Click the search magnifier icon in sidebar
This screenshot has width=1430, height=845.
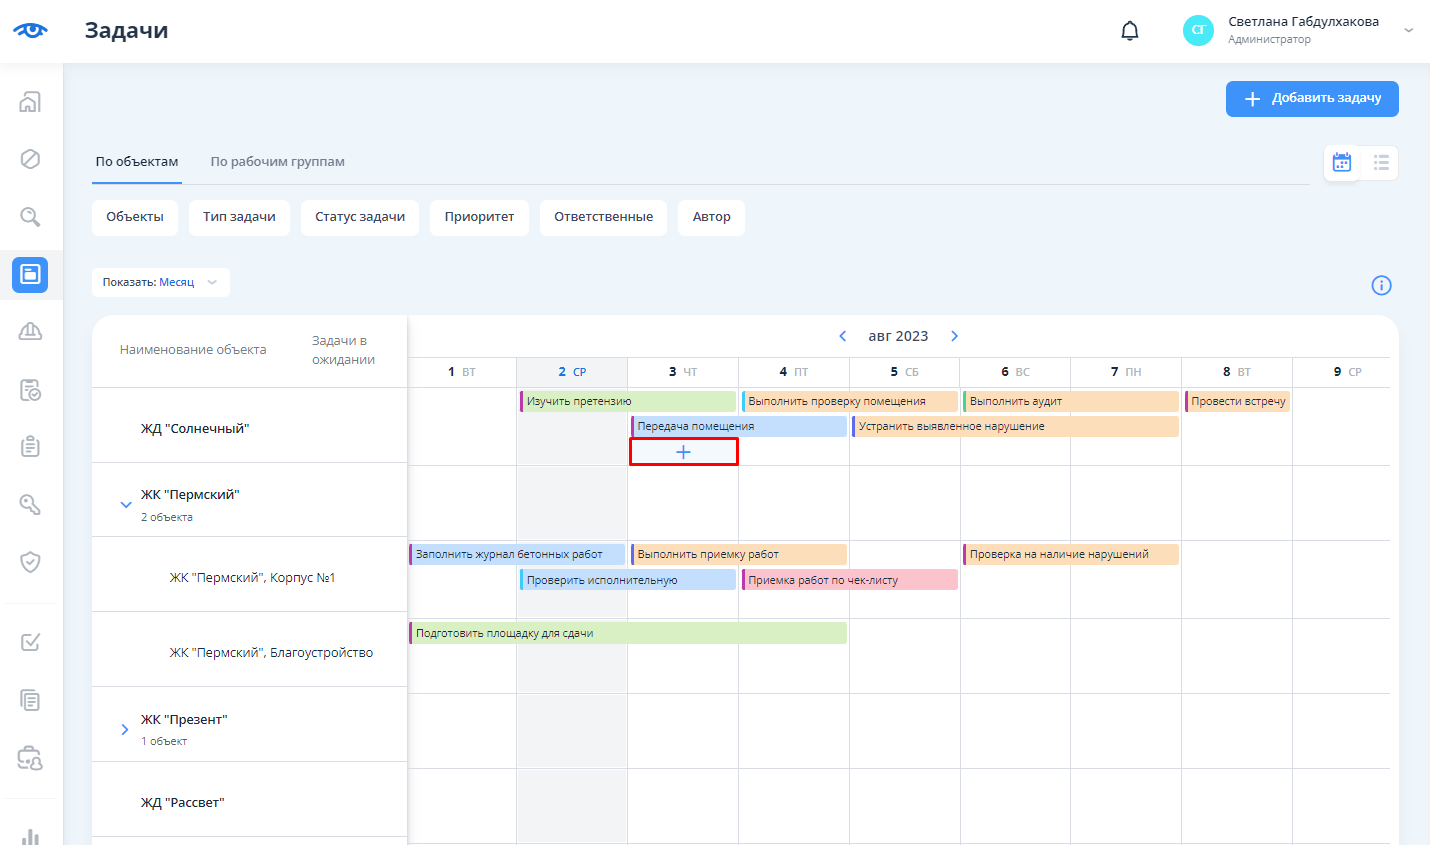30,217
